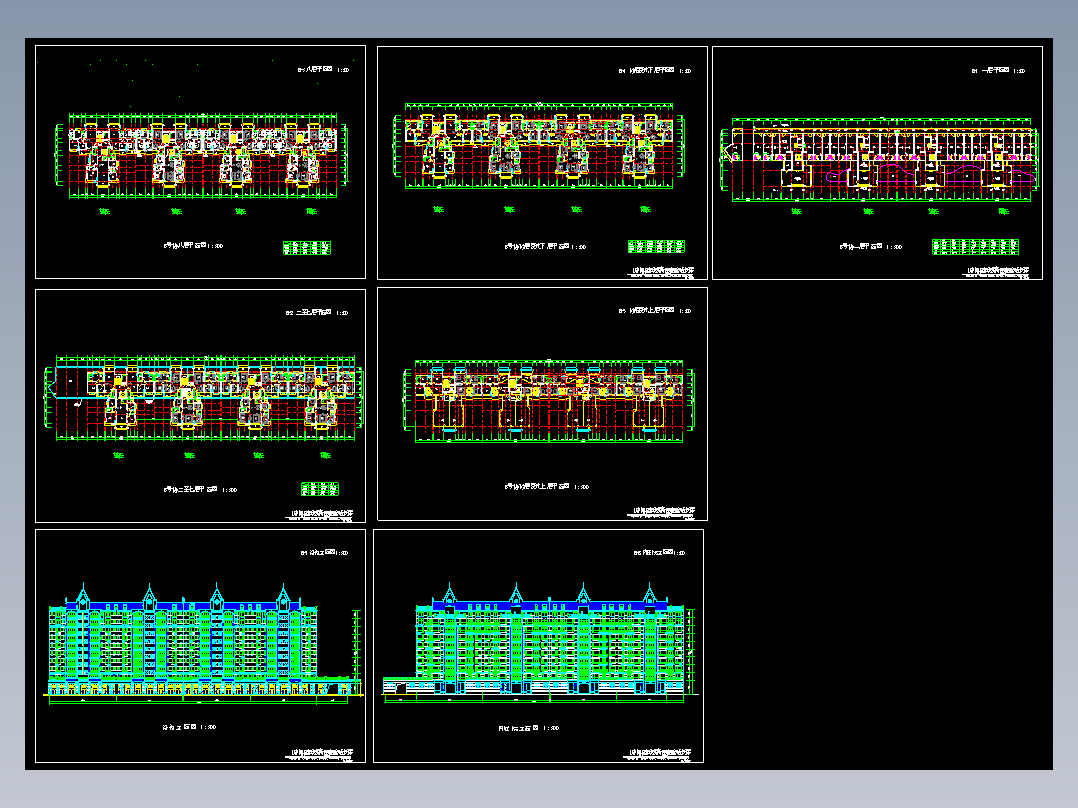
Task: Select the floor plan in the top-middle sheet
Action: [539, 146]
